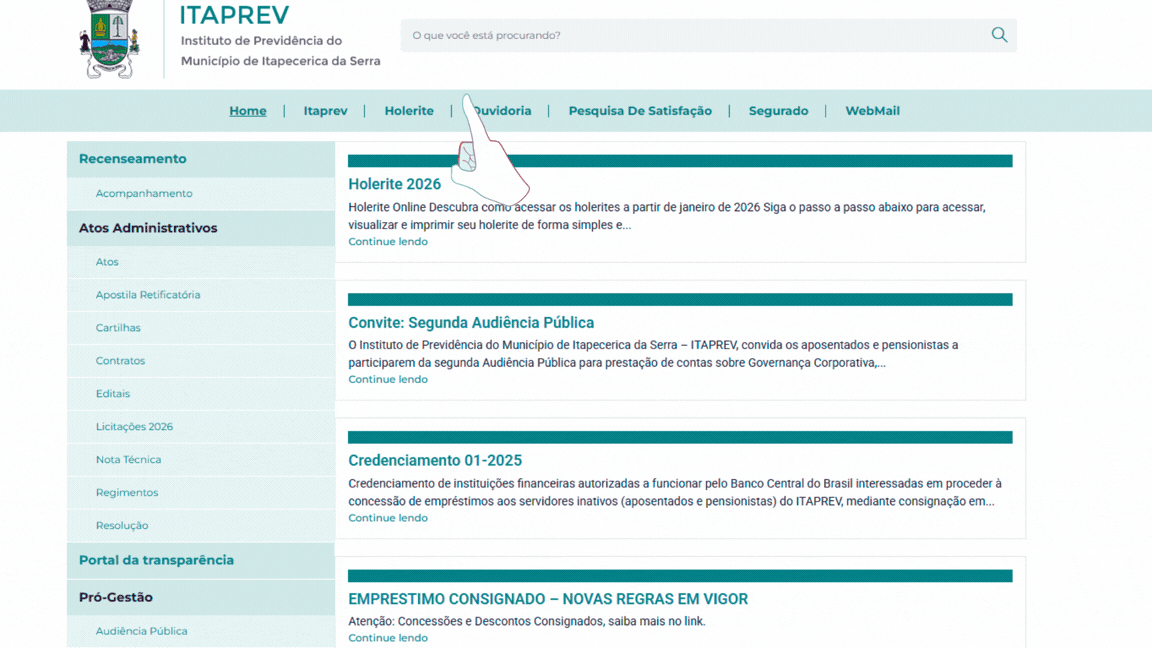
Task: Type in the 'O que você está procurando?' search field
Action: point(690,35)
